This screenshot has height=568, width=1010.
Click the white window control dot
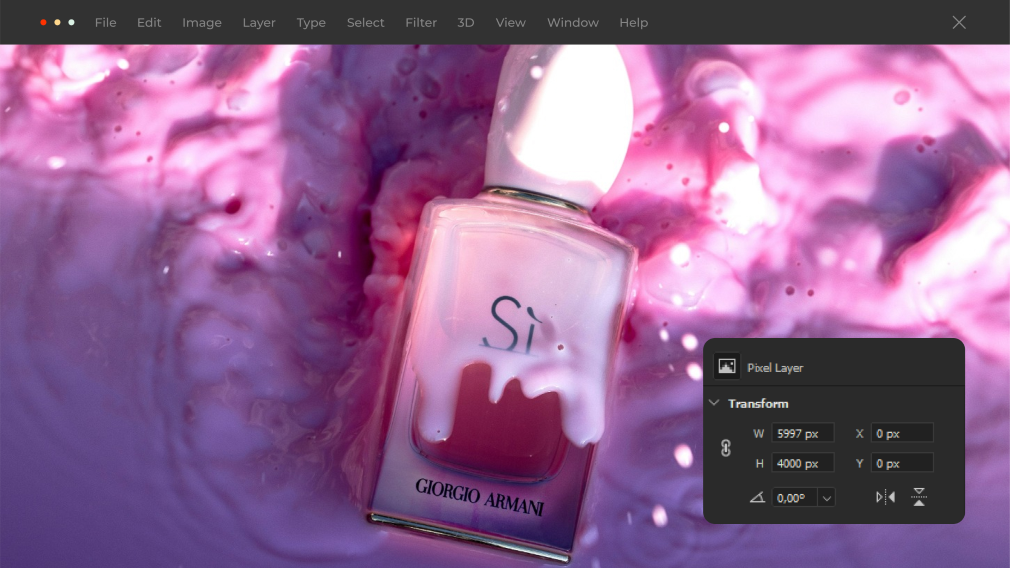[71, 23]
